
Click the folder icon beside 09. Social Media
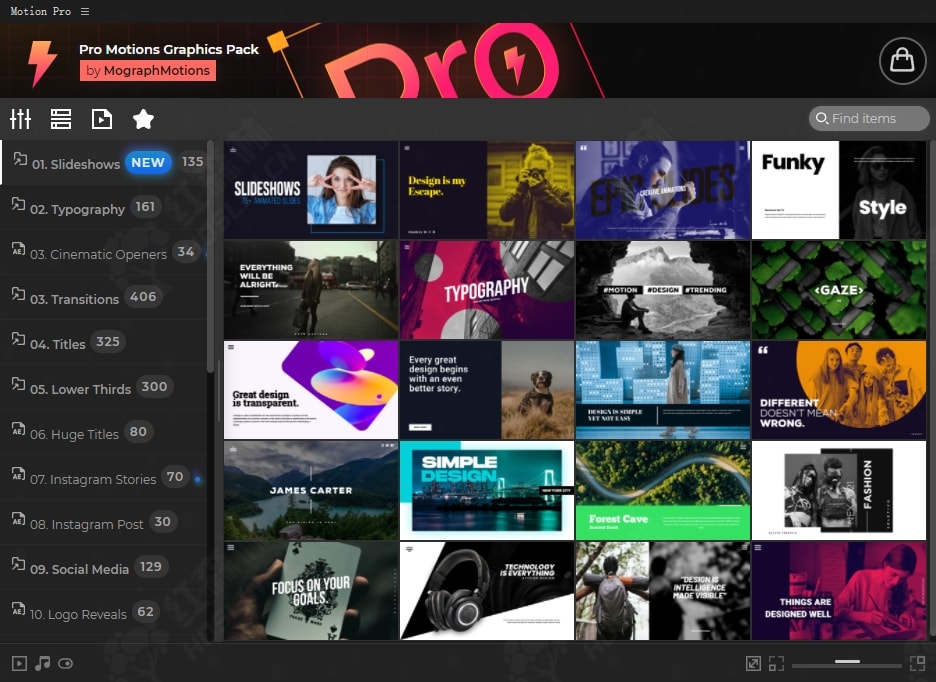point(19,564)
